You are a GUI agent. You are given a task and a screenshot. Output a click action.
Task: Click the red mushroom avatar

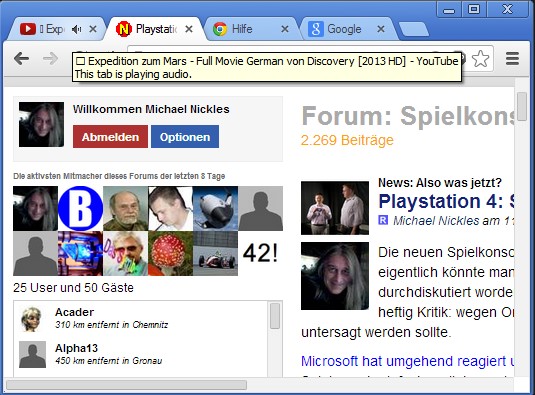tap(170, 253)
